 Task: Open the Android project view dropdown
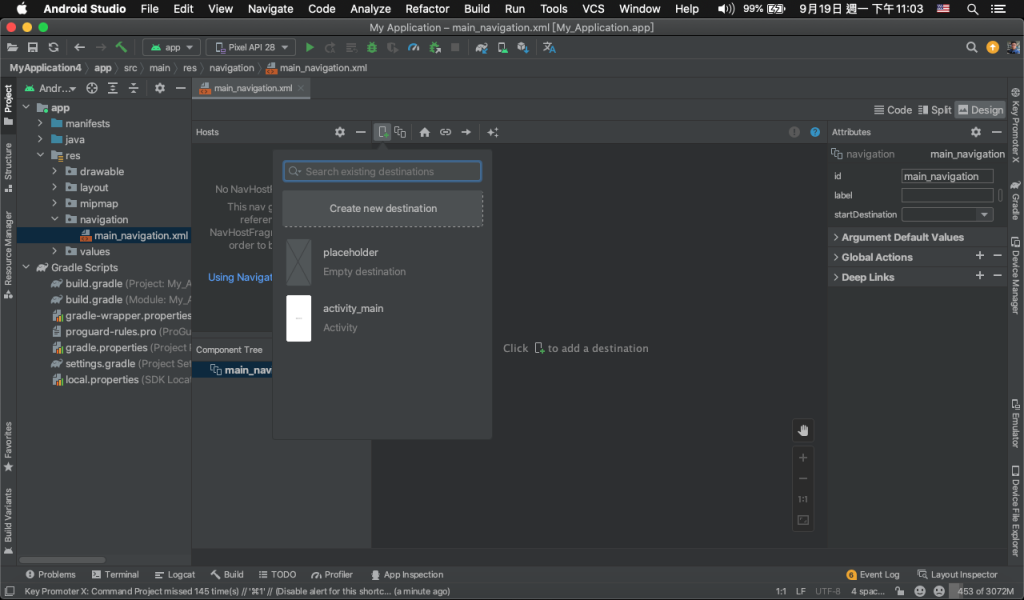click(51, 88)
